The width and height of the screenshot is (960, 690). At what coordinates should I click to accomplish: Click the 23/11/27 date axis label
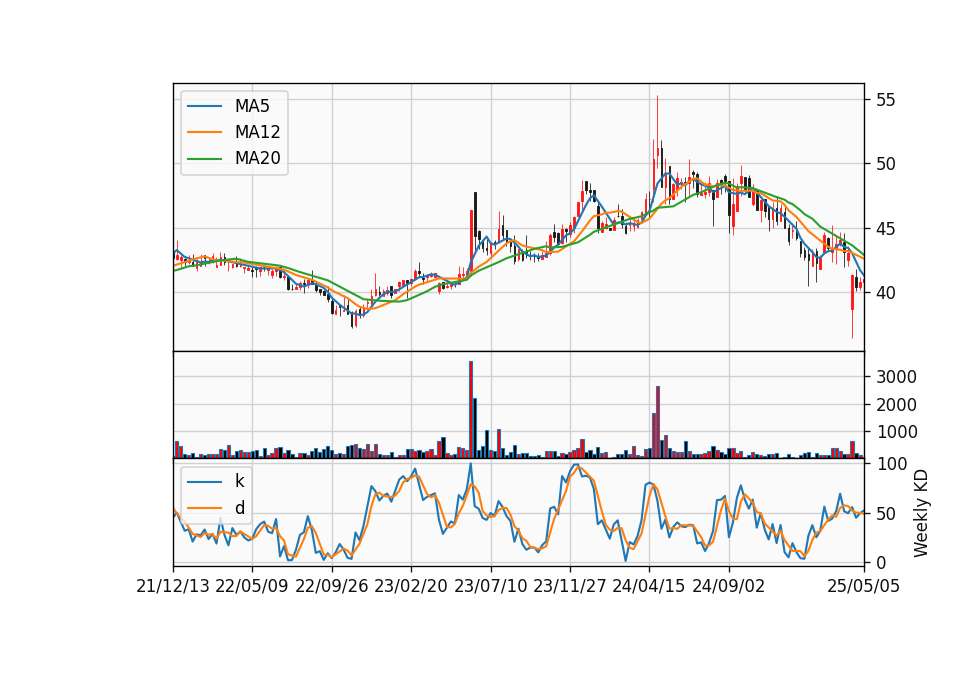(x=570, y=586)
